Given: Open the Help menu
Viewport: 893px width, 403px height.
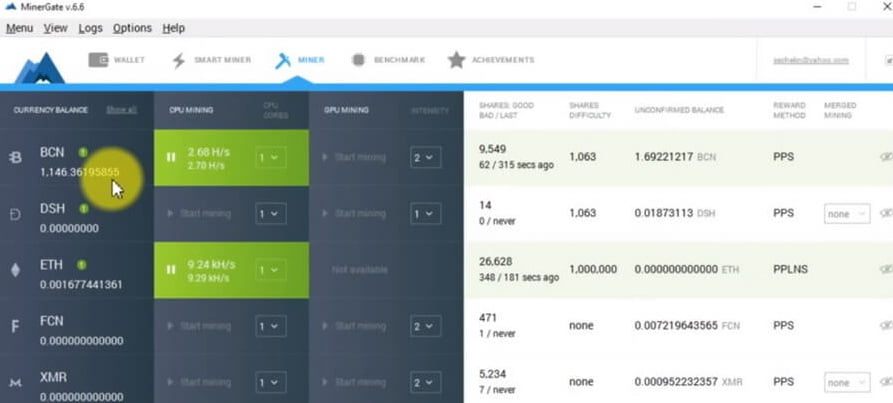Looking at the screenshot, I should [x=174, y=28].
